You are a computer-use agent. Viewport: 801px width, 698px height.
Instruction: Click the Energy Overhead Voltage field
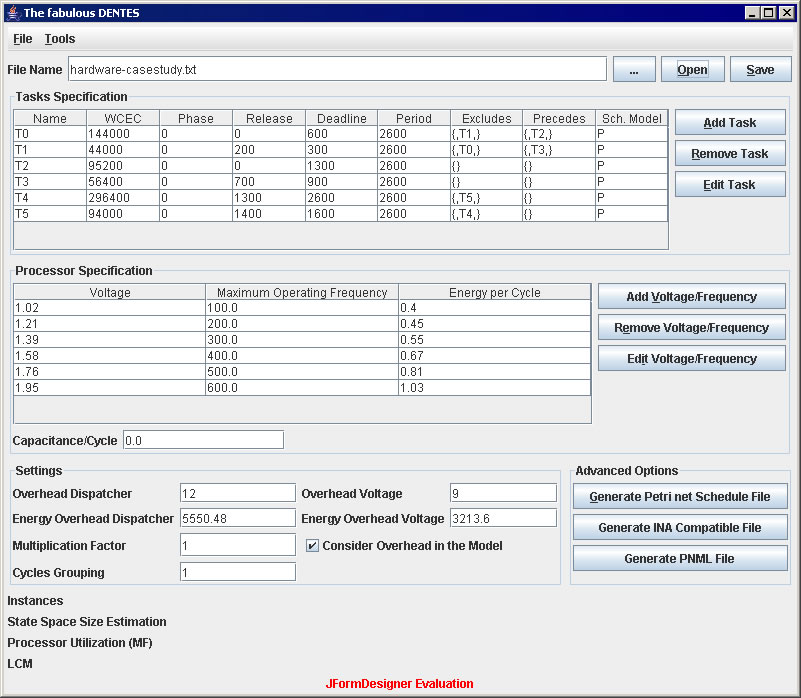(x=503, y=518)
